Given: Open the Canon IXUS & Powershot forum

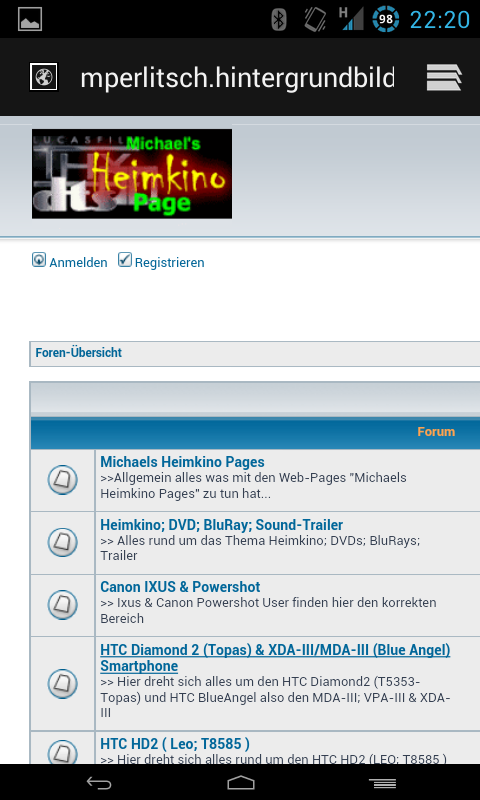Looking at the screenshot, I should (180, 587).
